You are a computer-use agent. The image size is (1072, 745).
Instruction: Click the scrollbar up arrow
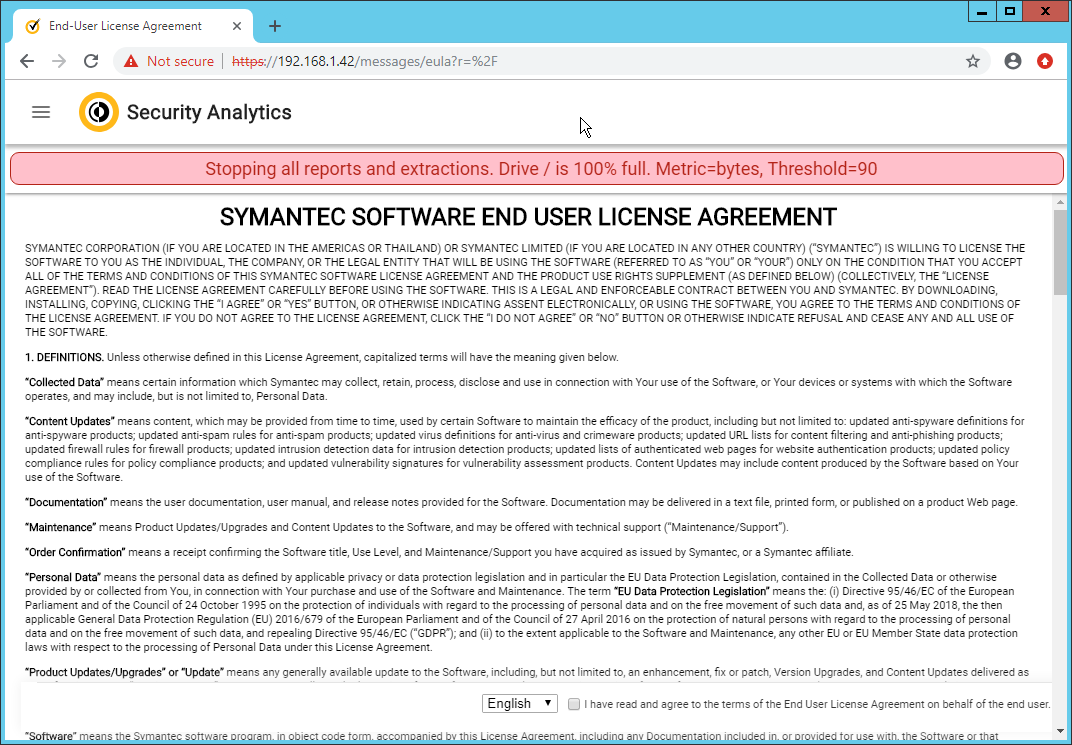(1059, 202)
